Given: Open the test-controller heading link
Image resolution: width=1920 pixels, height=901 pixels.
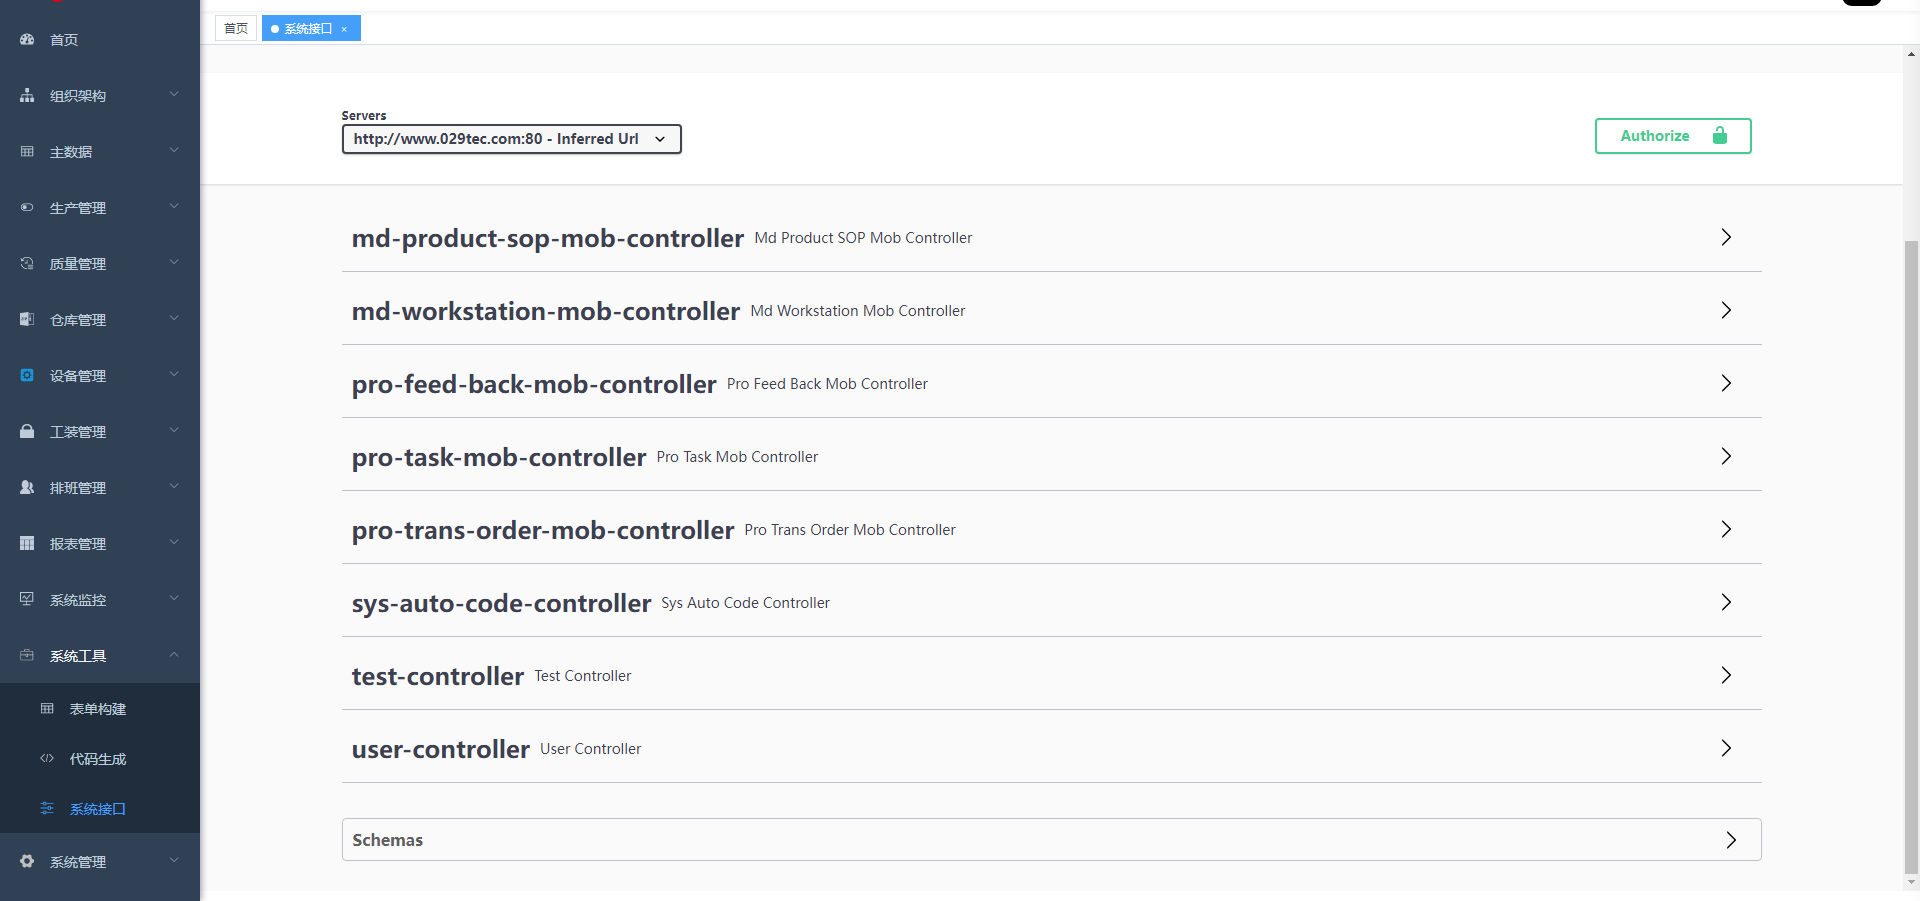Looking at the screenshot, I should tap(437, 676).
